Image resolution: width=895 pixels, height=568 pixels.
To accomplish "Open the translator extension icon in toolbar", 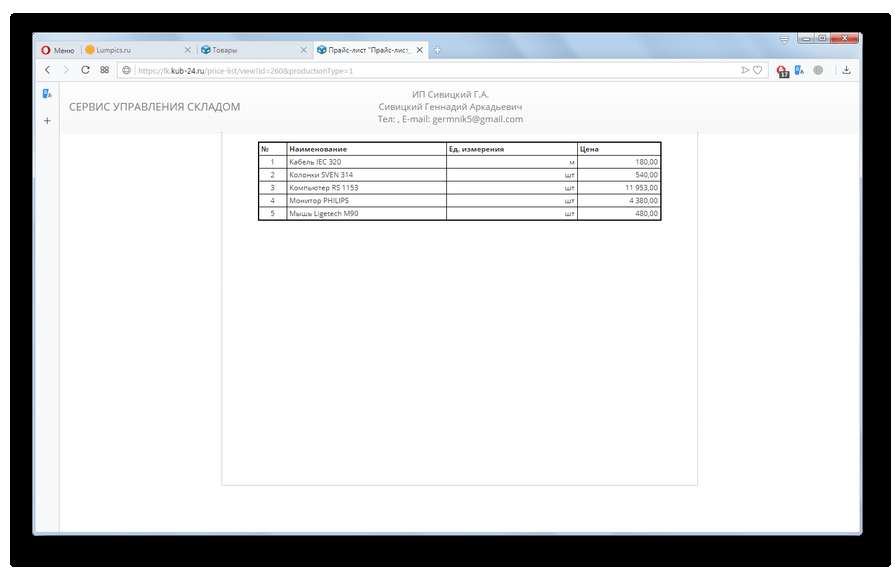I will [799, 70].
